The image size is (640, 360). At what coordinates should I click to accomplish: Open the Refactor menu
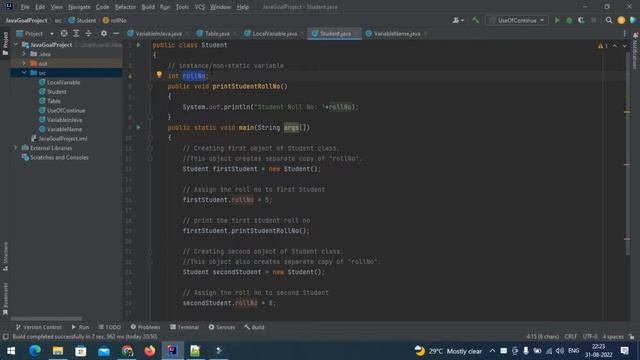(x=125, y=7)
